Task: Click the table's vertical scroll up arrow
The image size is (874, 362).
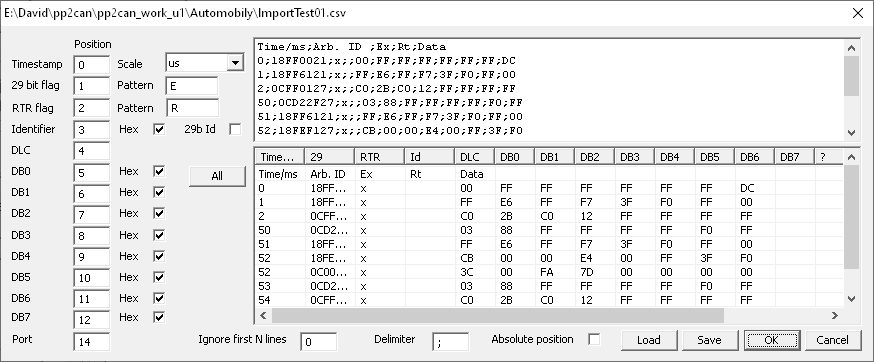Action: pos(851,157)
